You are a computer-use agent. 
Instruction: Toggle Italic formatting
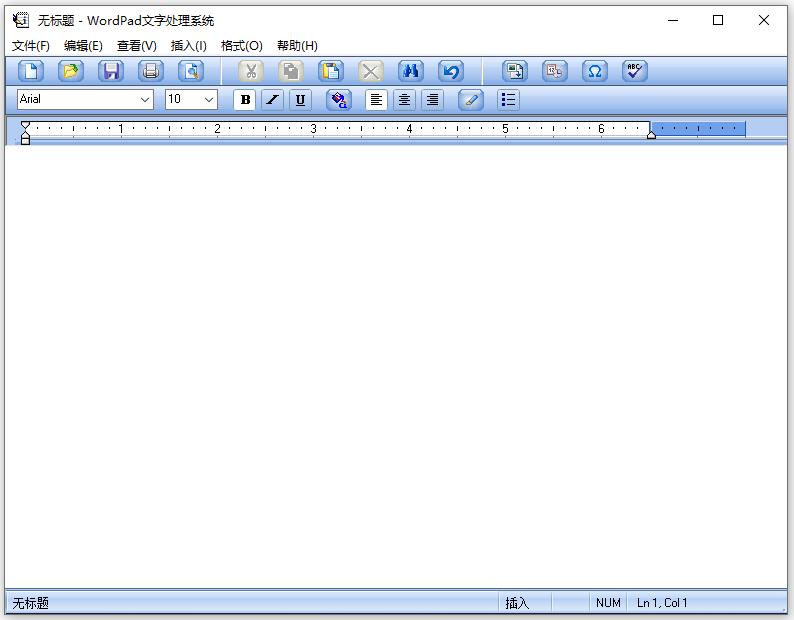pyautogui.click(x=272, y=100)
